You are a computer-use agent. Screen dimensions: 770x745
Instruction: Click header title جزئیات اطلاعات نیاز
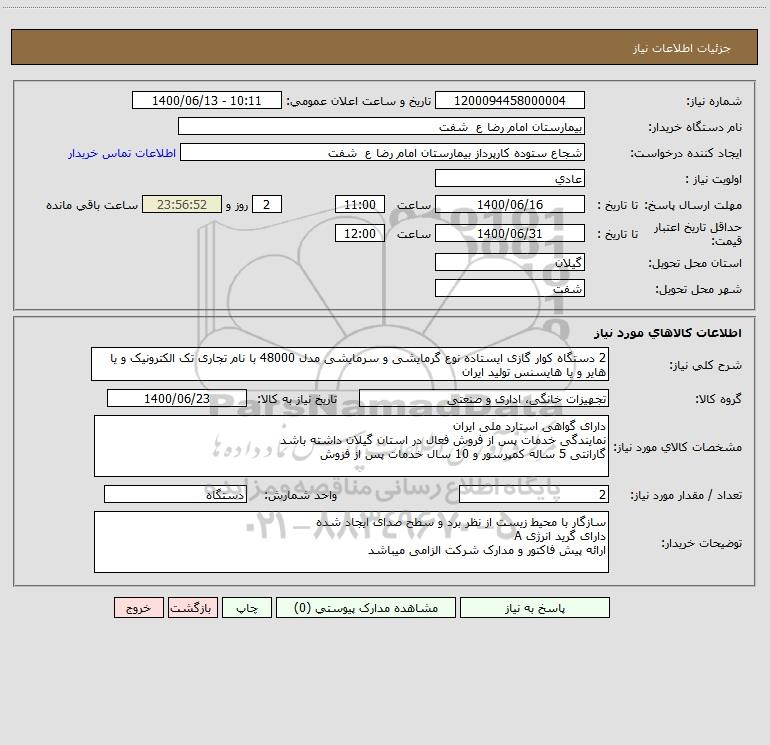pyautogui.click(x=682, y=48)
